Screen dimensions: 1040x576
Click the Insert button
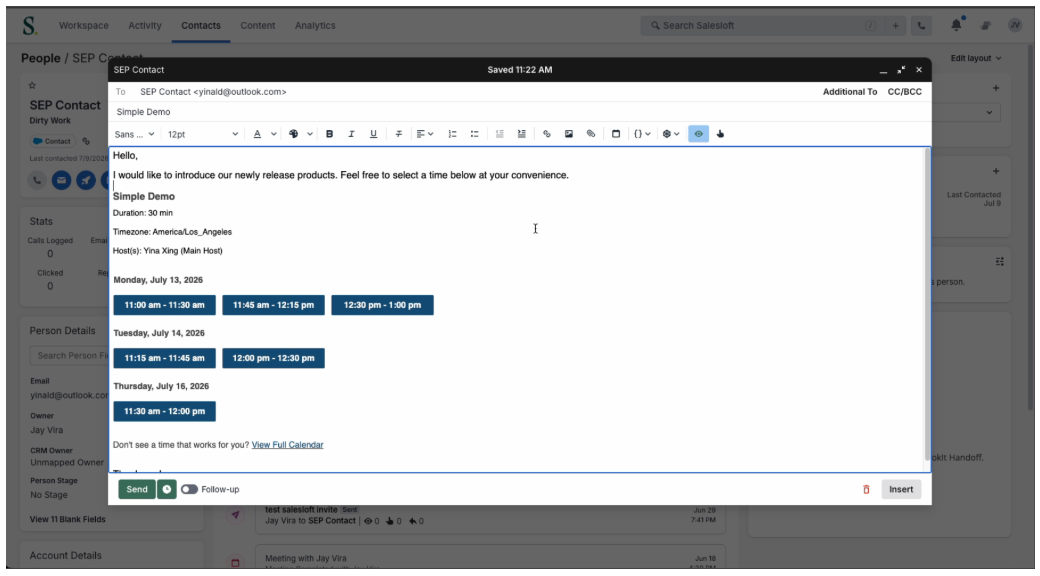coord(901,490)
